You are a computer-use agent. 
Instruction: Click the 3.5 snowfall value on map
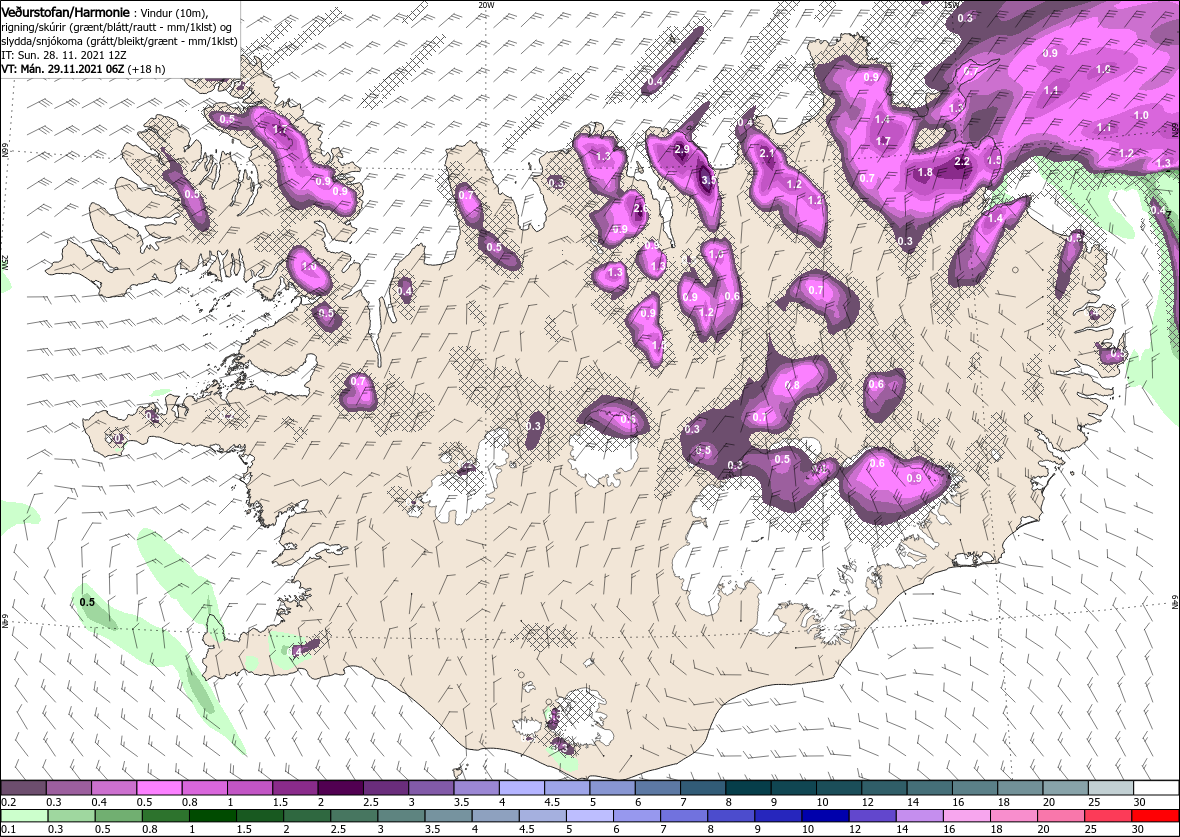709,181
